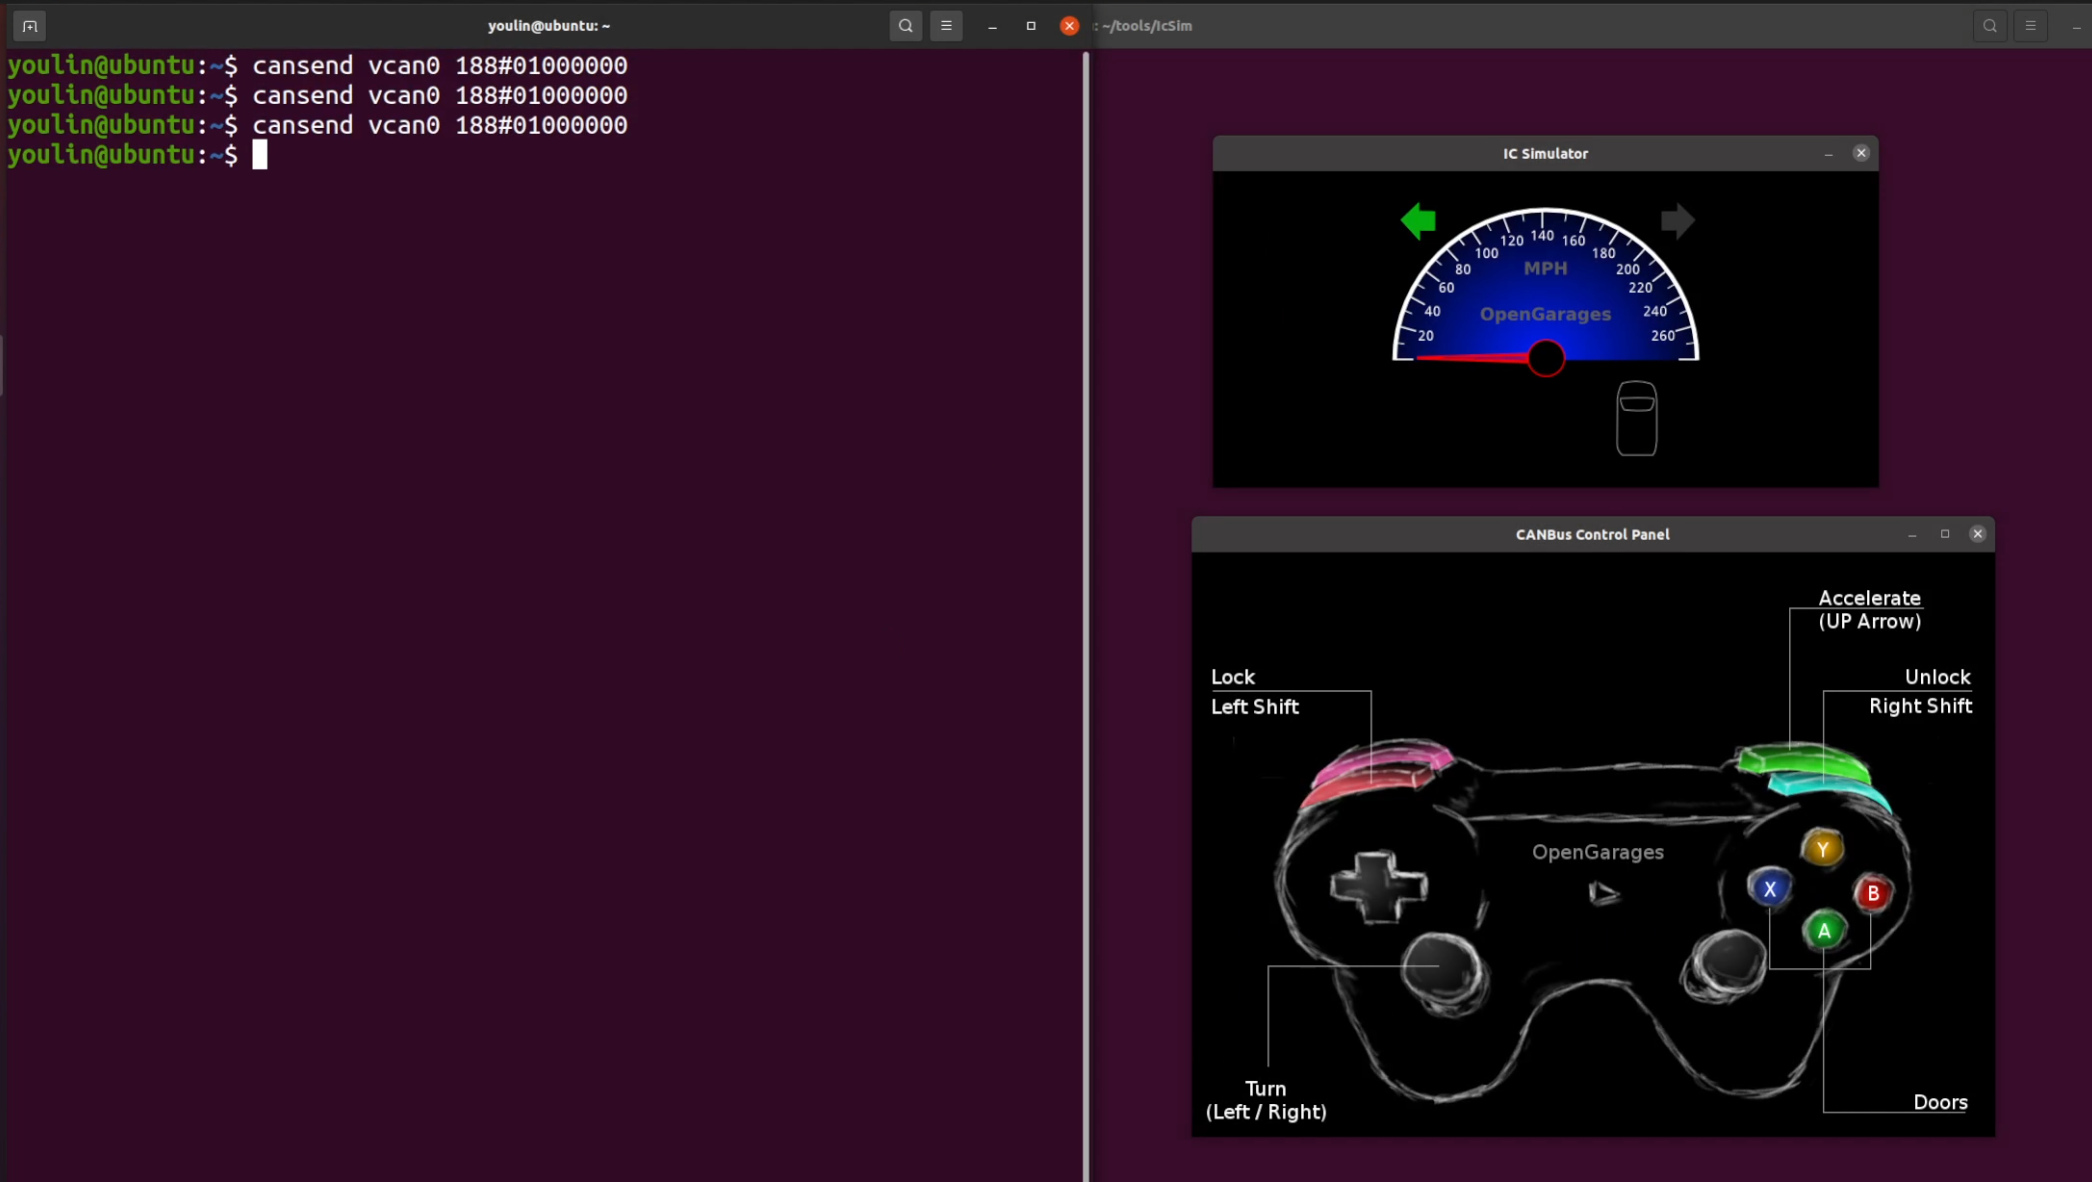The width and height of the screenshot is (2092, 1182).
Task: Click the D-pad on the controller
Action: pos(1378,886)
